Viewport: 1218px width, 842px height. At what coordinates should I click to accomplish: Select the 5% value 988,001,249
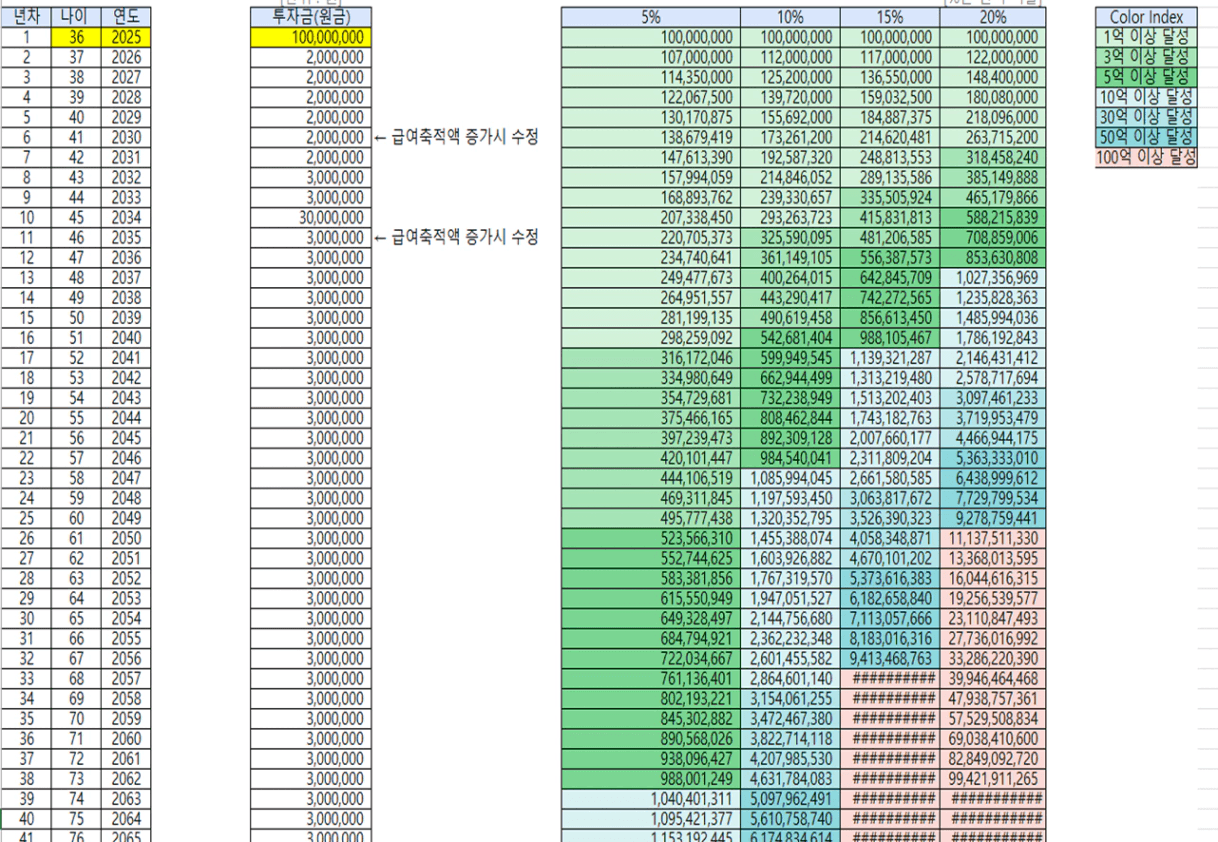click(x=650, y=778)
